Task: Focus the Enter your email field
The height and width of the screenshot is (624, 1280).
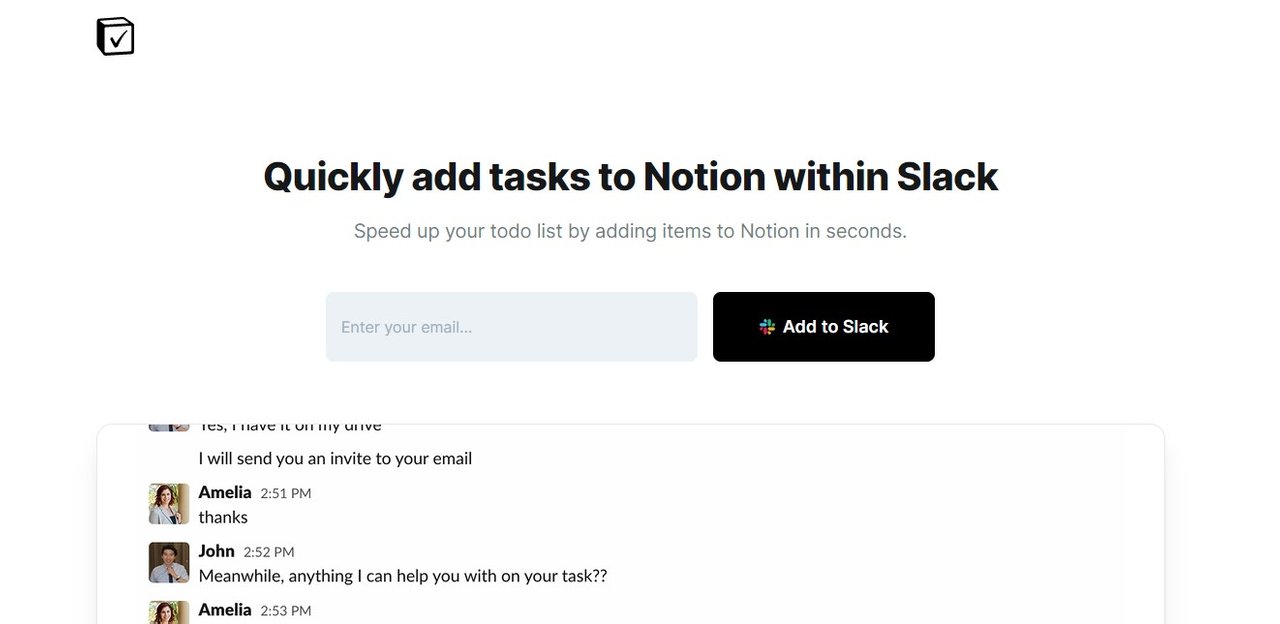Action: coord(511,327)
